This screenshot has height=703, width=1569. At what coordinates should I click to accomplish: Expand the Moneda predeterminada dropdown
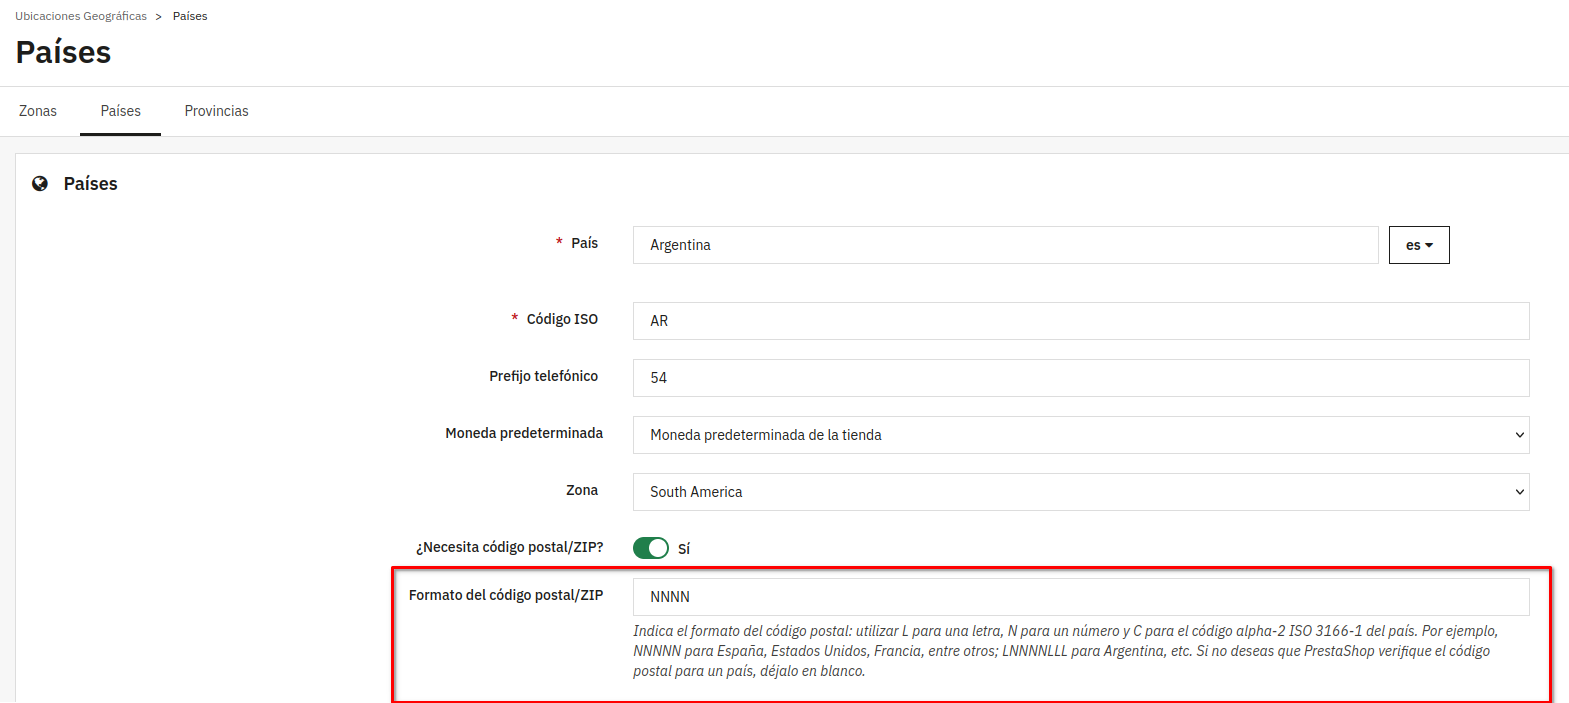pyautogui.click(x=1080, y=435)
